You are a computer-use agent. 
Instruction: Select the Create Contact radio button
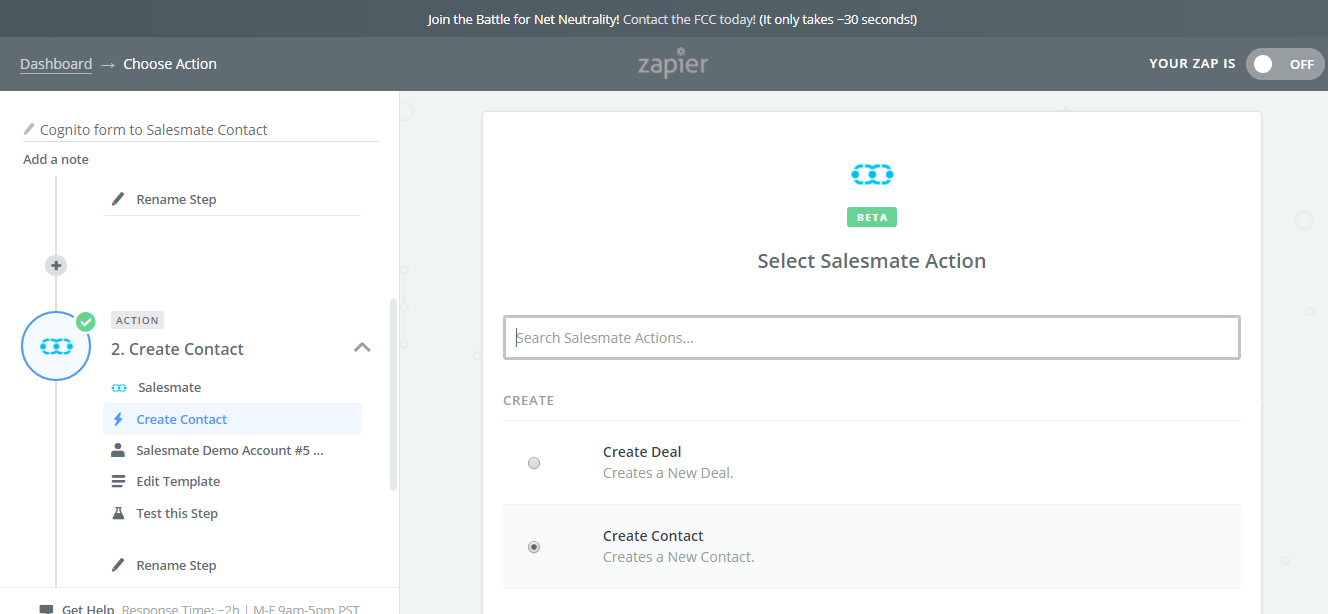point(534,547)
